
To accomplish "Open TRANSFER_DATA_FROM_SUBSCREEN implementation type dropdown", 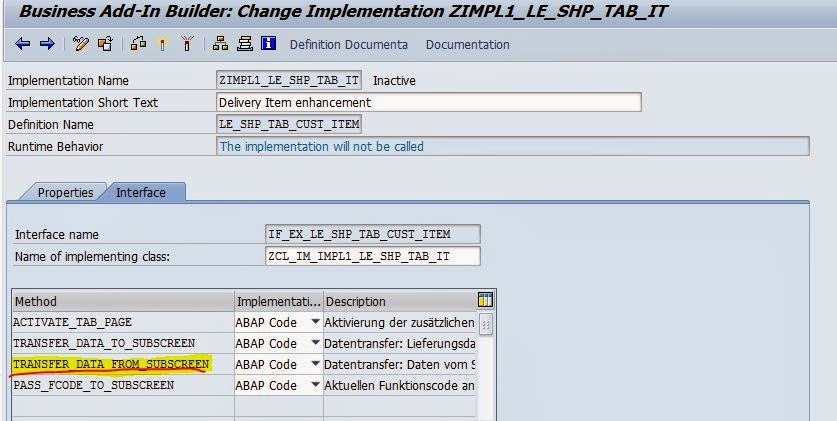I will 315,364.
